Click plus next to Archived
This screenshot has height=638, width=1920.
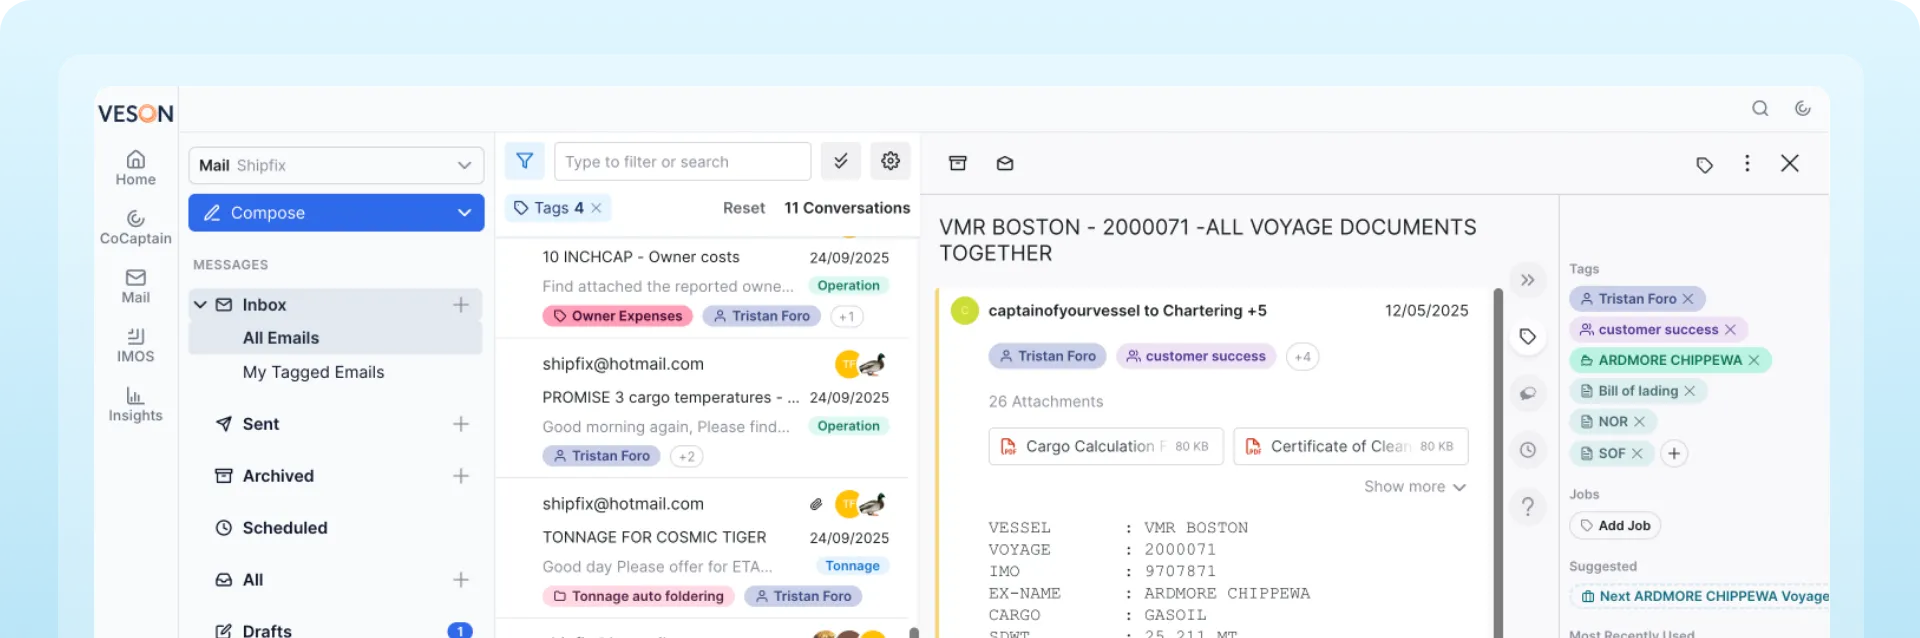pyautogui.click(x=460, y=476)
